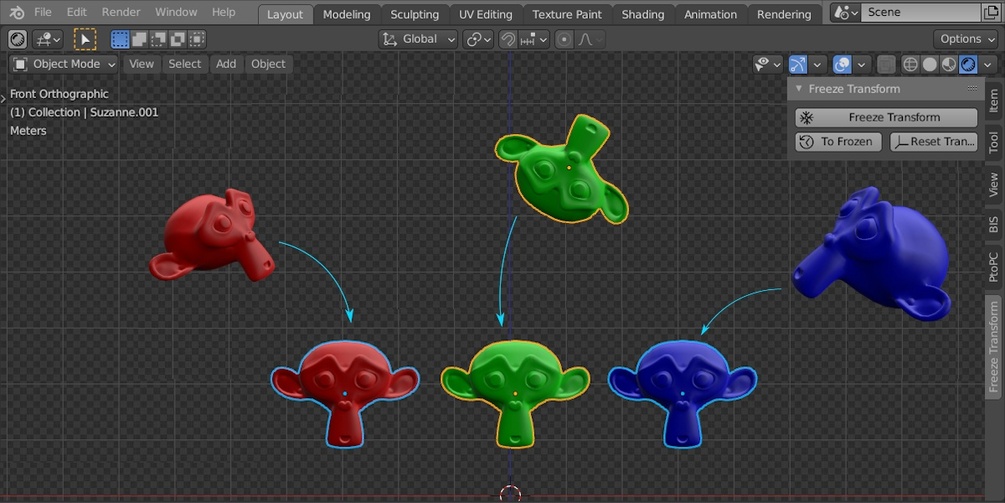
Task: Select the Select Box tool icon
Action: click(x=85, y=39)
